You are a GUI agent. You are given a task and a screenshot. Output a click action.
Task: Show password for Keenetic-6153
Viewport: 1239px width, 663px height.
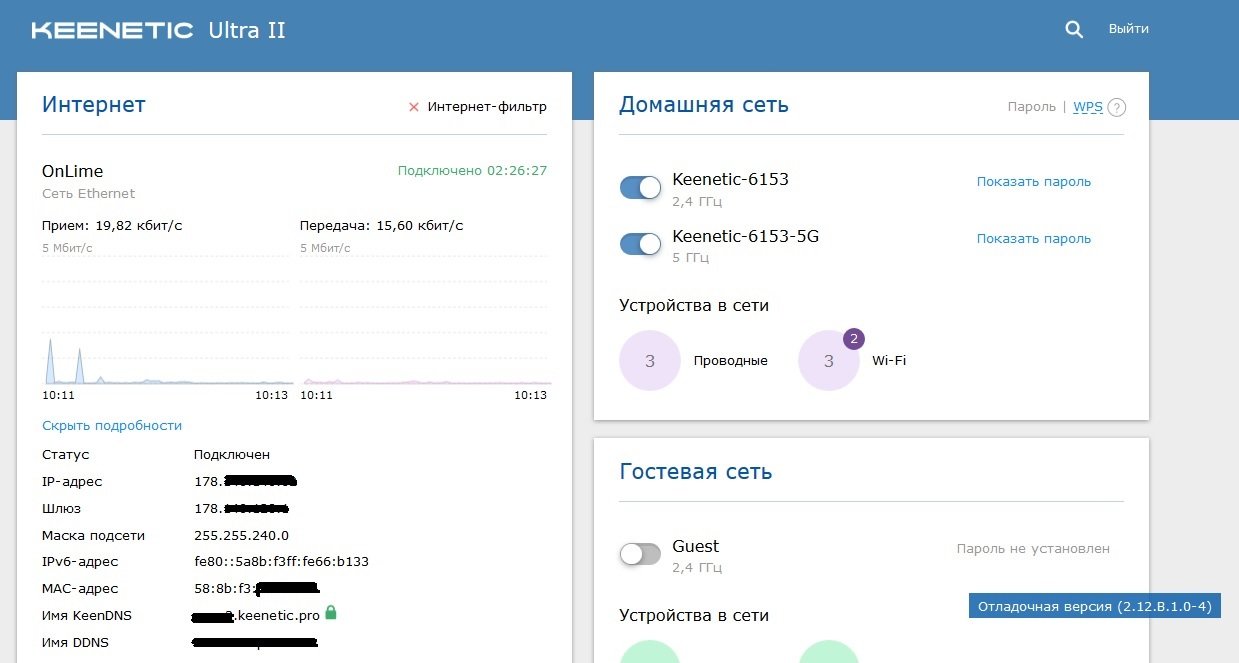1034,182
